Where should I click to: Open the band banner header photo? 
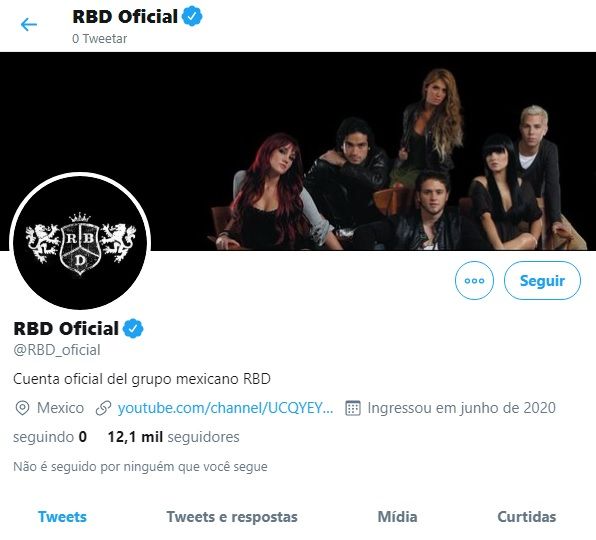click(x=298, y=151)
